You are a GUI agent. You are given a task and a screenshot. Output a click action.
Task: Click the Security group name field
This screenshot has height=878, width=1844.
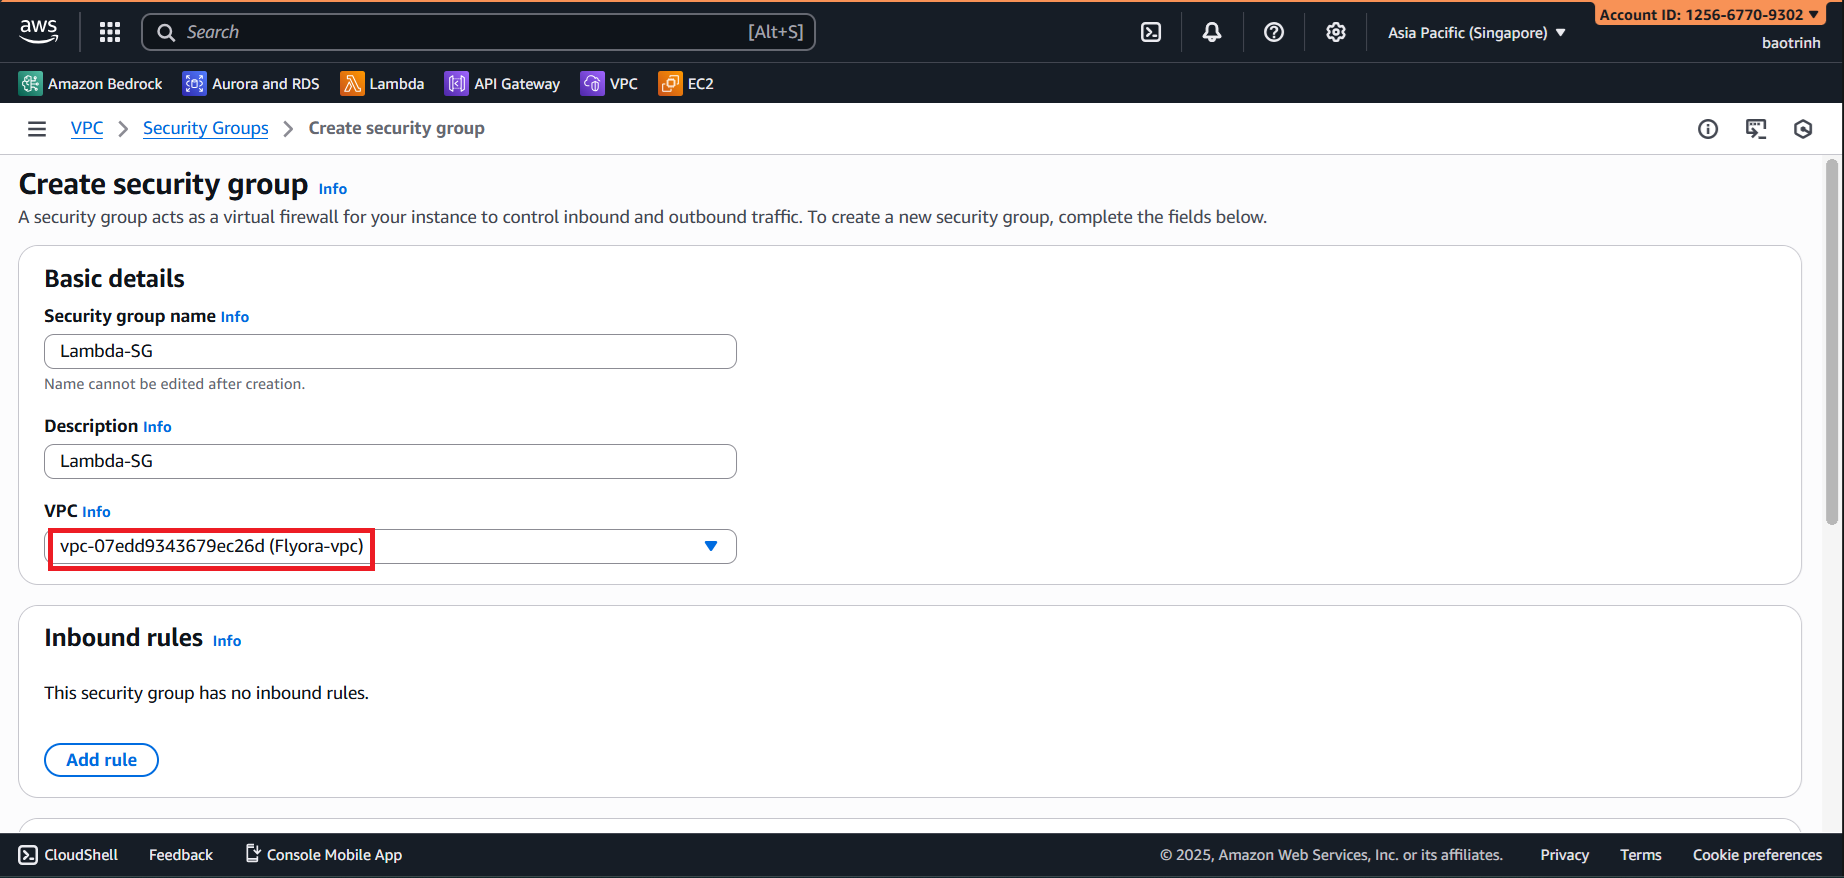[x=390, y=351]
